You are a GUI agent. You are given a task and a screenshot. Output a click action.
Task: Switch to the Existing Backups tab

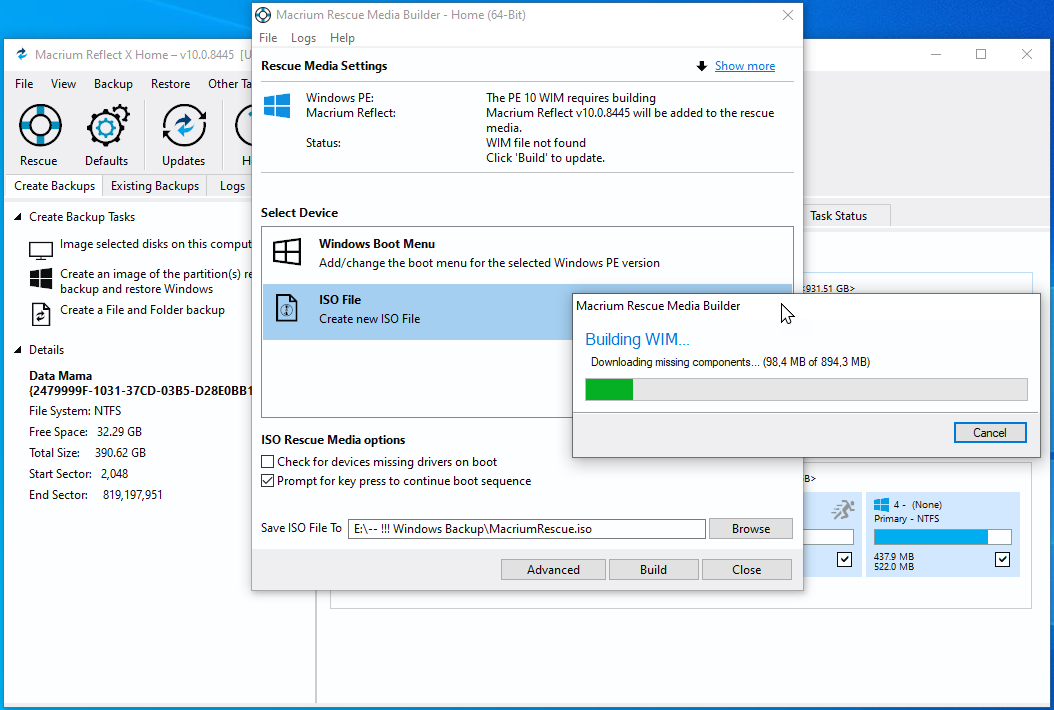[155, 186]
